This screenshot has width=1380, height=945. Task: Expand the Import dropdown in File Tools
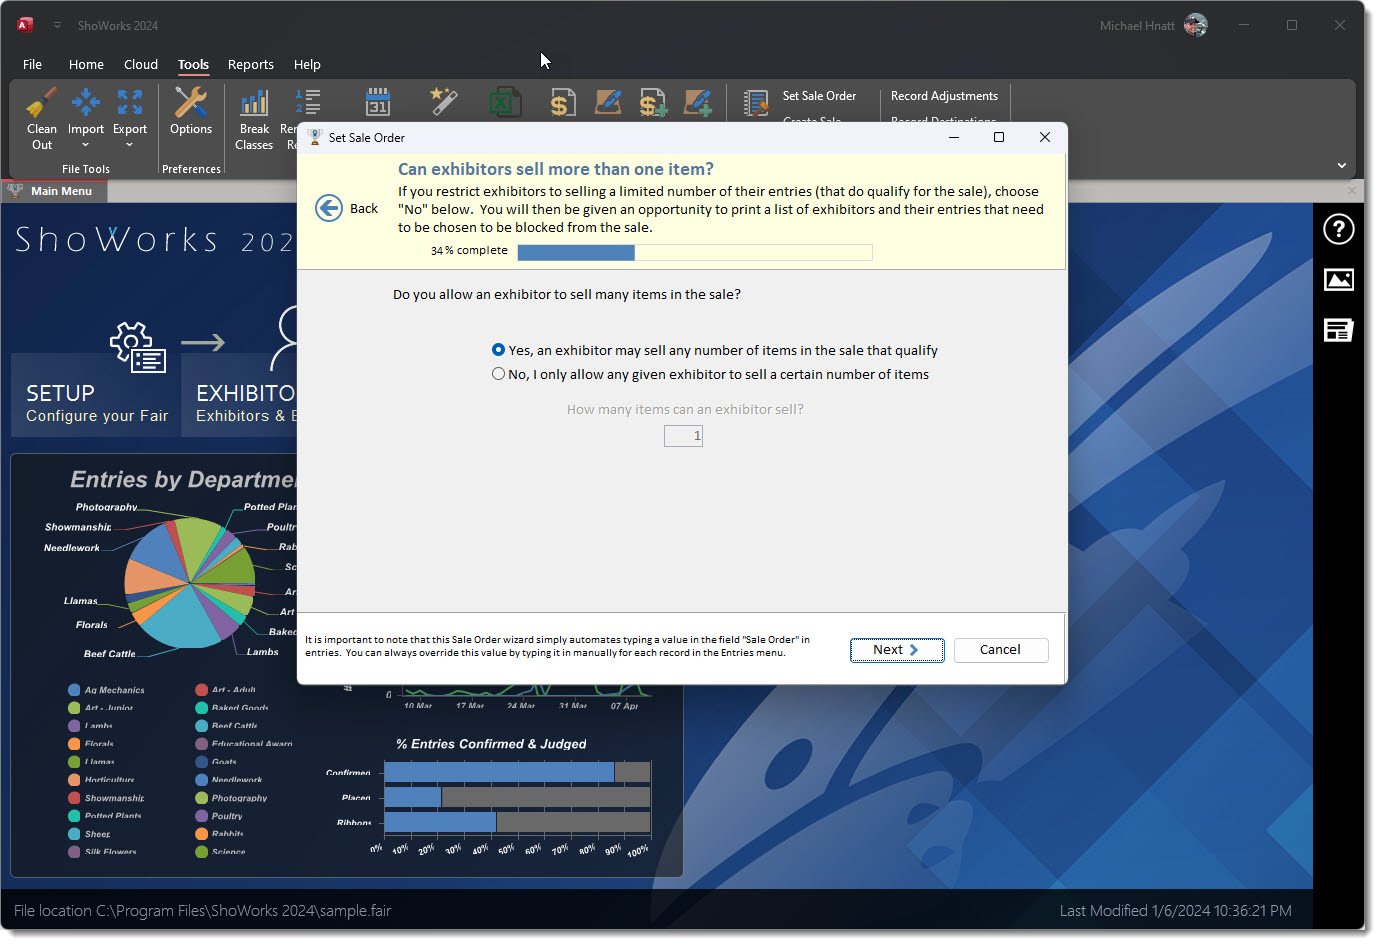[x=86, y=145]
